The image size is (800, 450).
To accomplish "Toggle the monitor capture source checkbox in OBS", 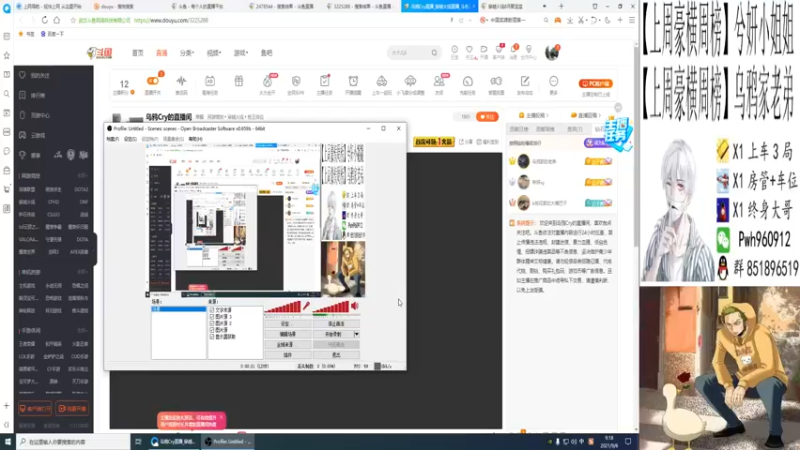I will [x=212, y=337].
